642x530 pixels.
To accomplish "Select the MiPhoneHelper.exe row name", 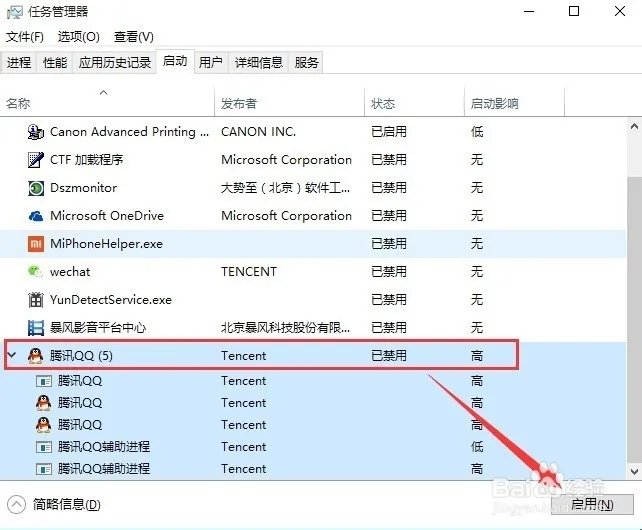I will click(x=106, y=244).
